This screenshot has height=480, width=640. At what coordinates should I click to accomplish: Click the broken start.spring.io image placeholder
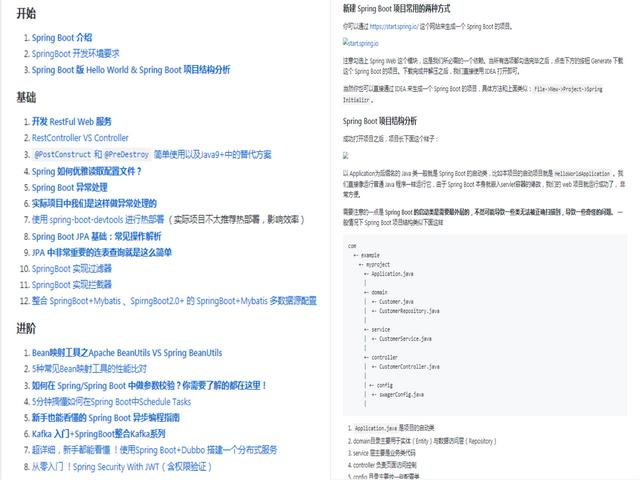[x=361, y=43]
